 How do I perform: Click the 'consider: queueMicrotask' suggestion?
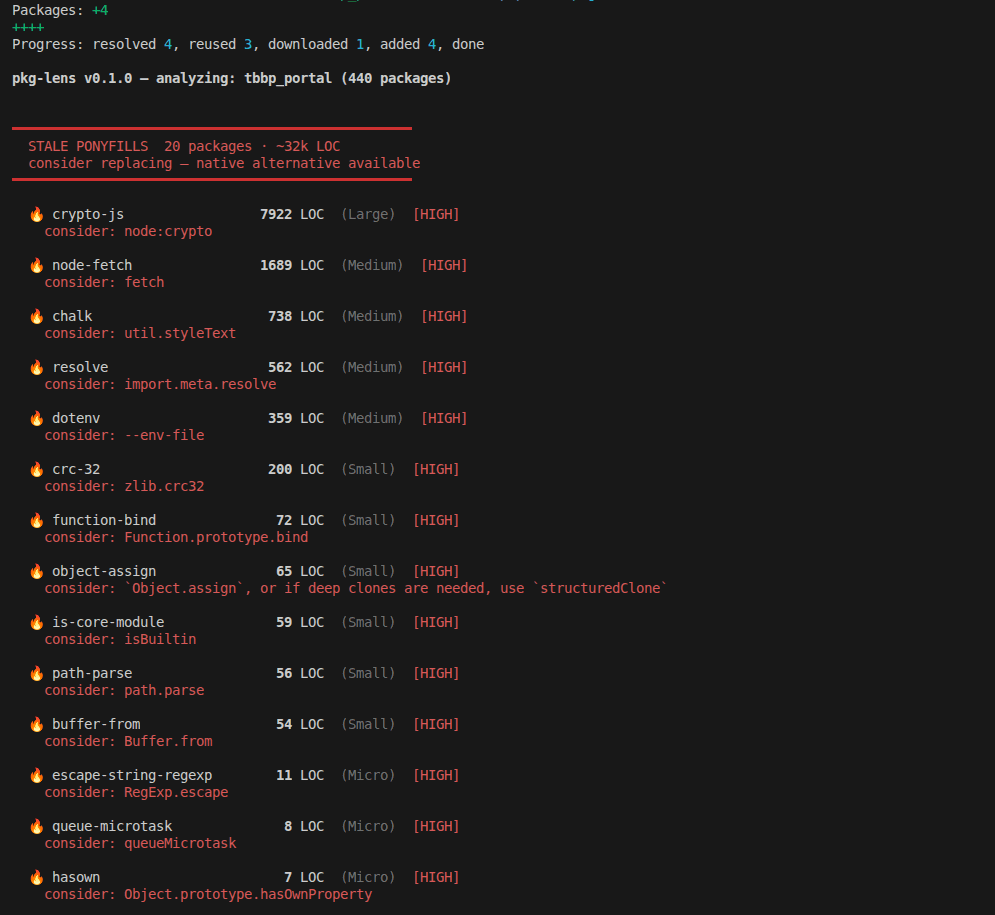tap(140, 843)
